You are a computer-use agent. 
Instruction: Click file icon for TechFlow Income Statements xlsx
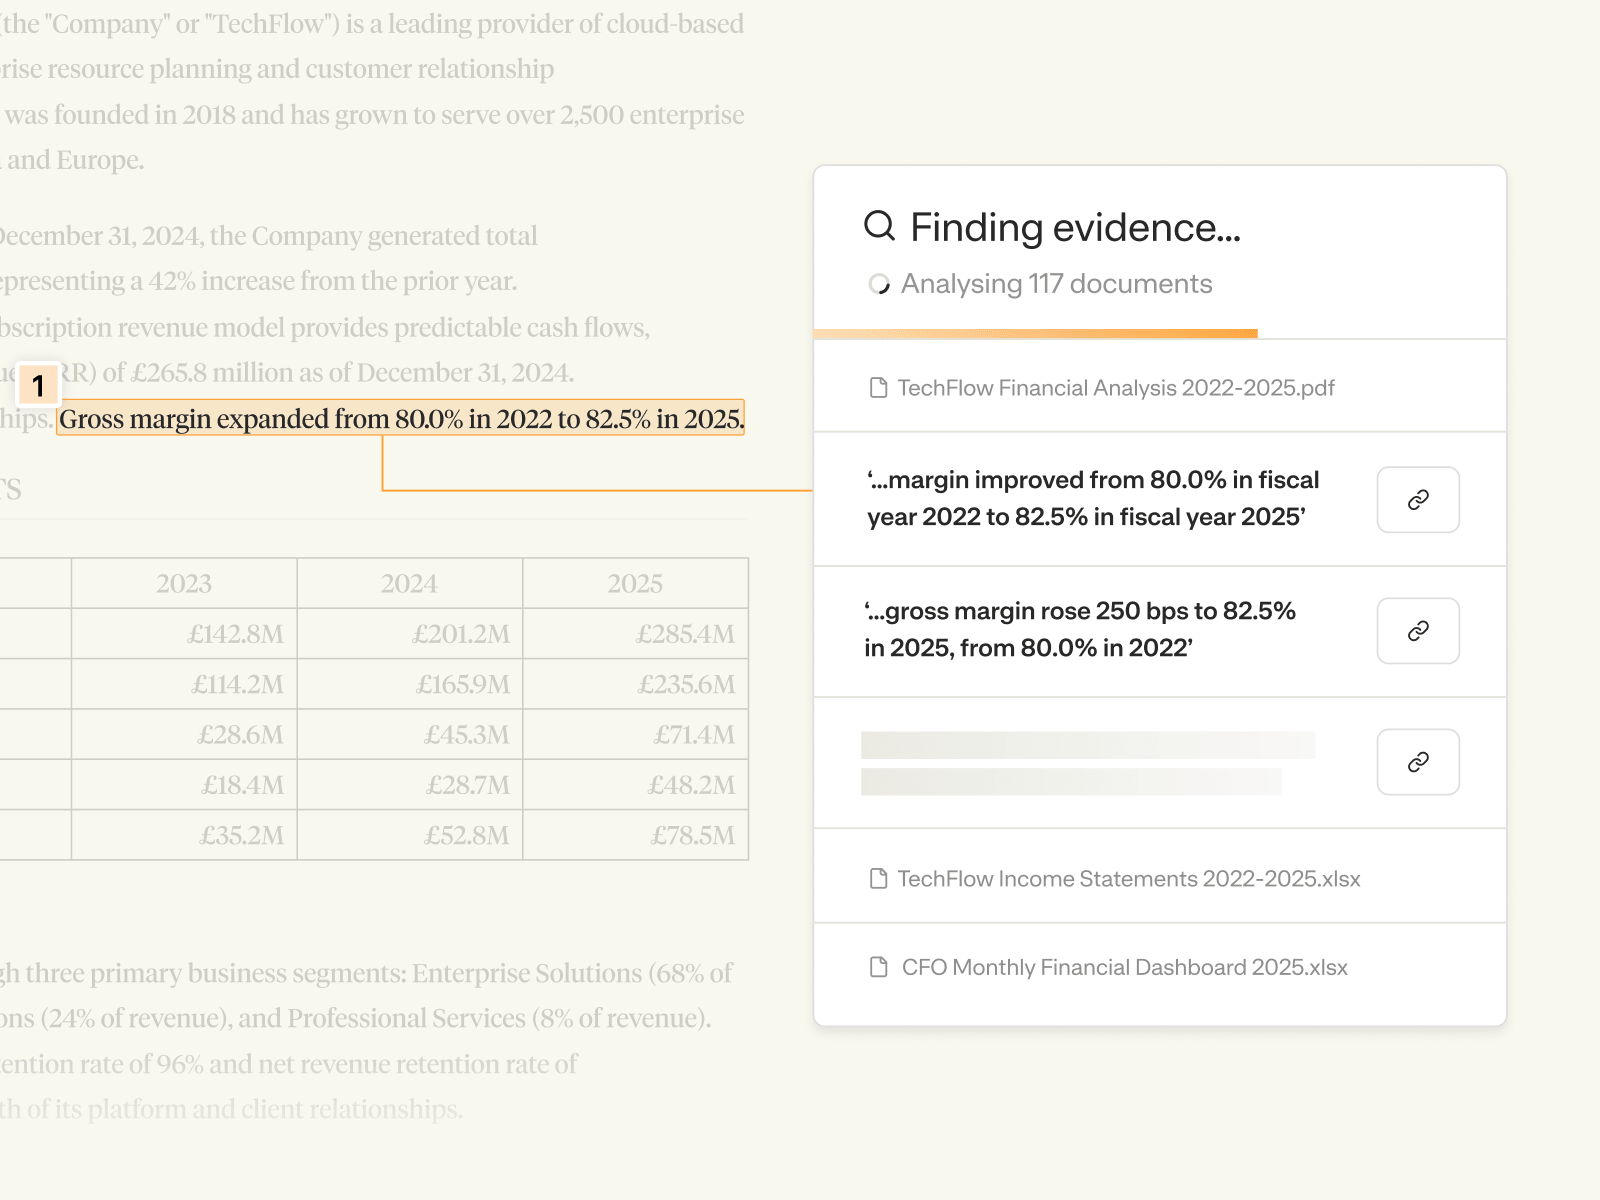click(x=879, y=879)
